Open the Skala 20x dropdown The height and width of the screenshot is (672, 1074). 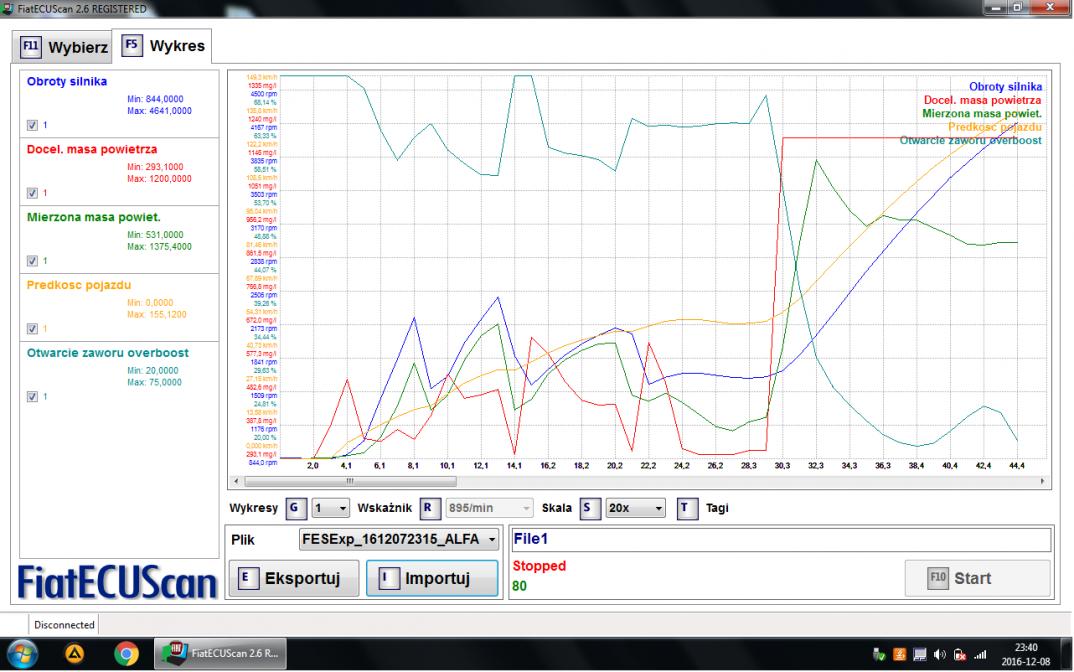pyautogui.click(x=635, y=508)
